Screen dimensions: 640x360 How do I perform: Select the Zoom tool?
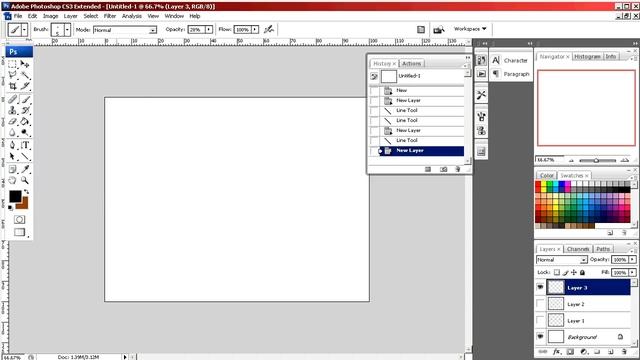click(25, 180)
